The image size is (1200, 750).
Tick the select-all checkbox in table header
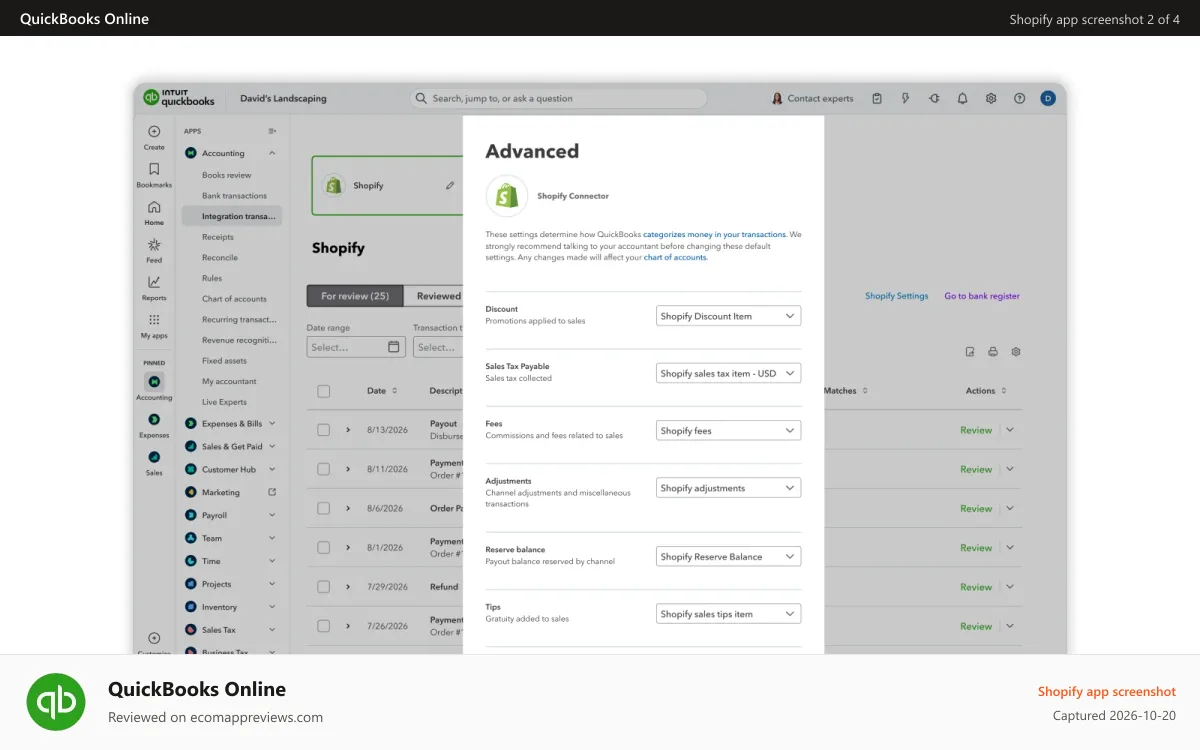point(323,391)
